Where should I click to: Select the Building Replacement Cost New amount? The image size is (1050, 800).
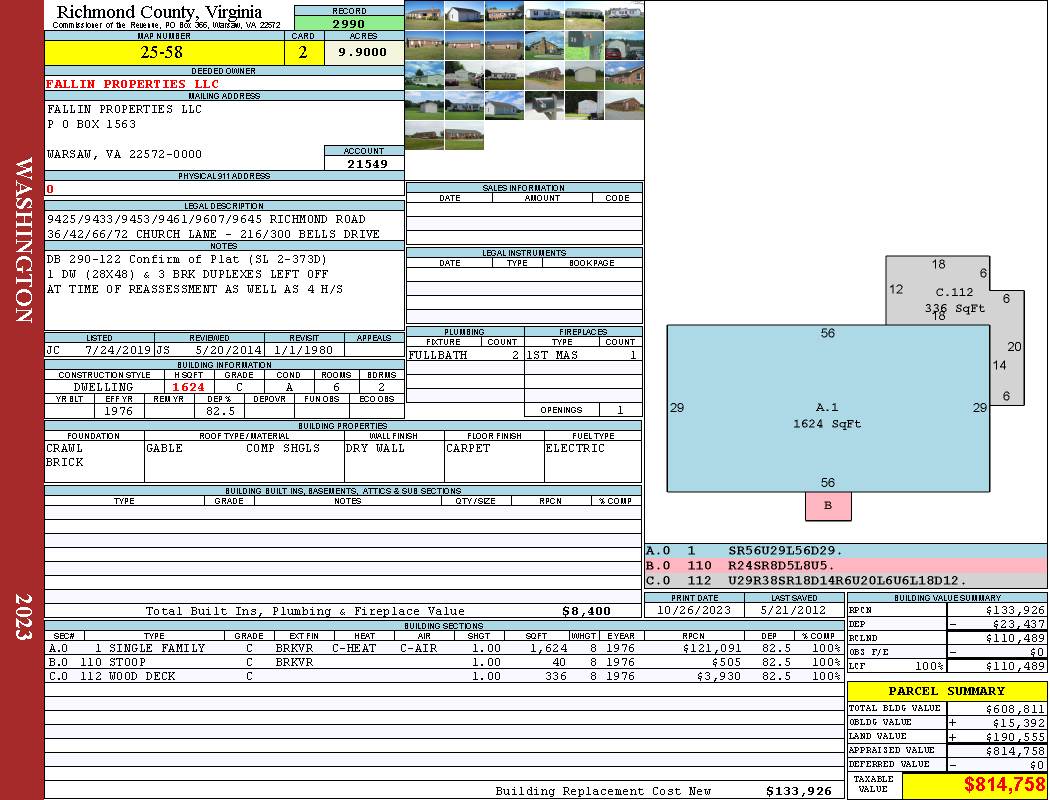click(799, 791)
